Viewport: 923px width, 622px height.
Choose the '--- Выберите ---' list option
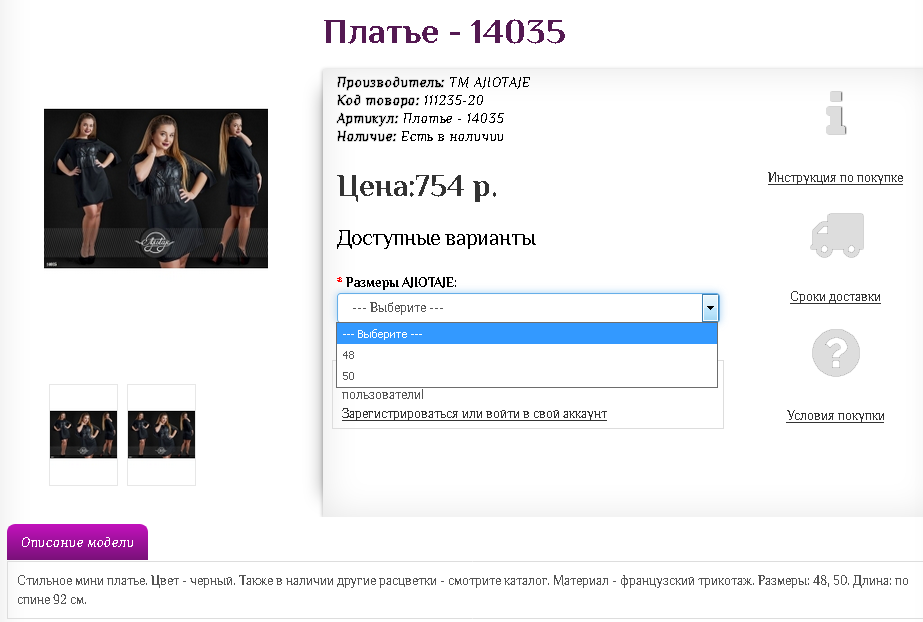(x=527, y=334)
